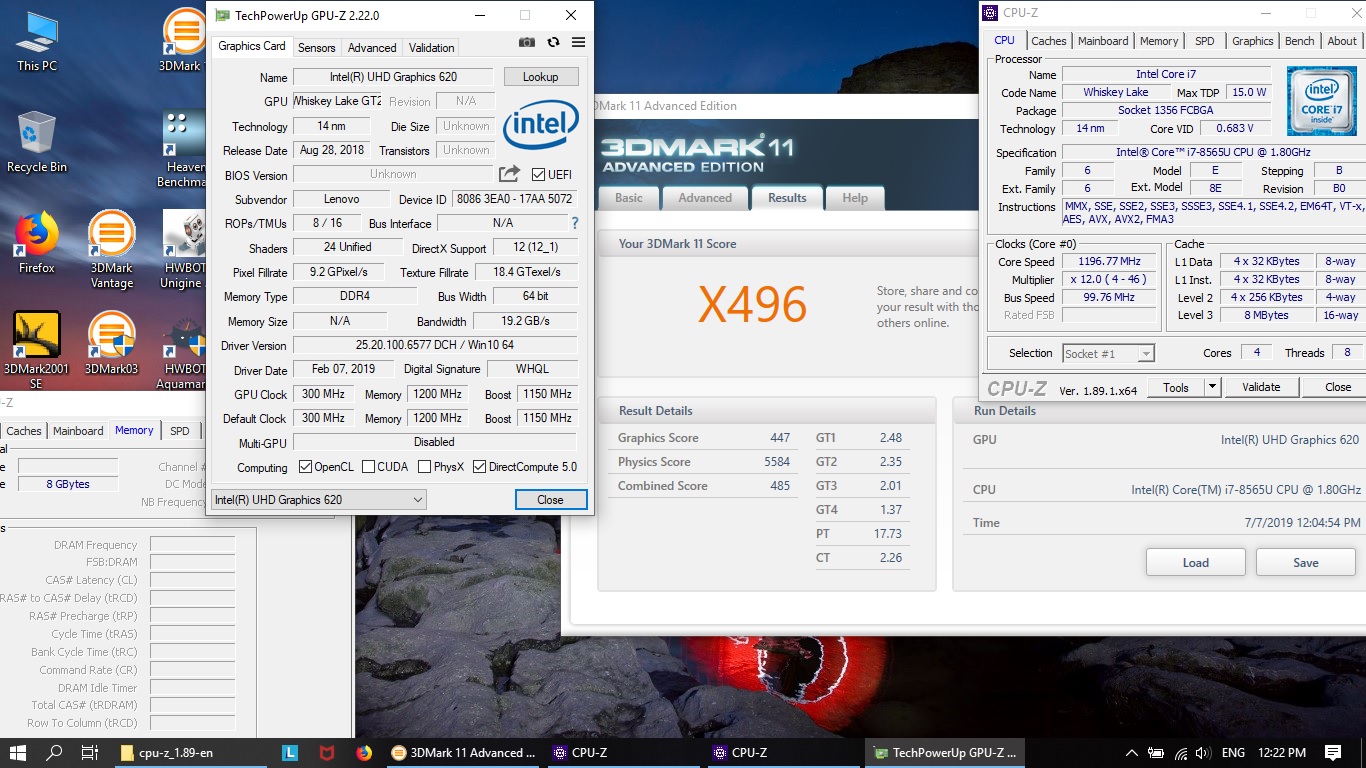This screenshot has width=1366, height=768.
Task: Click the Bus Interface question mark icon
Action: click(574, 223)
